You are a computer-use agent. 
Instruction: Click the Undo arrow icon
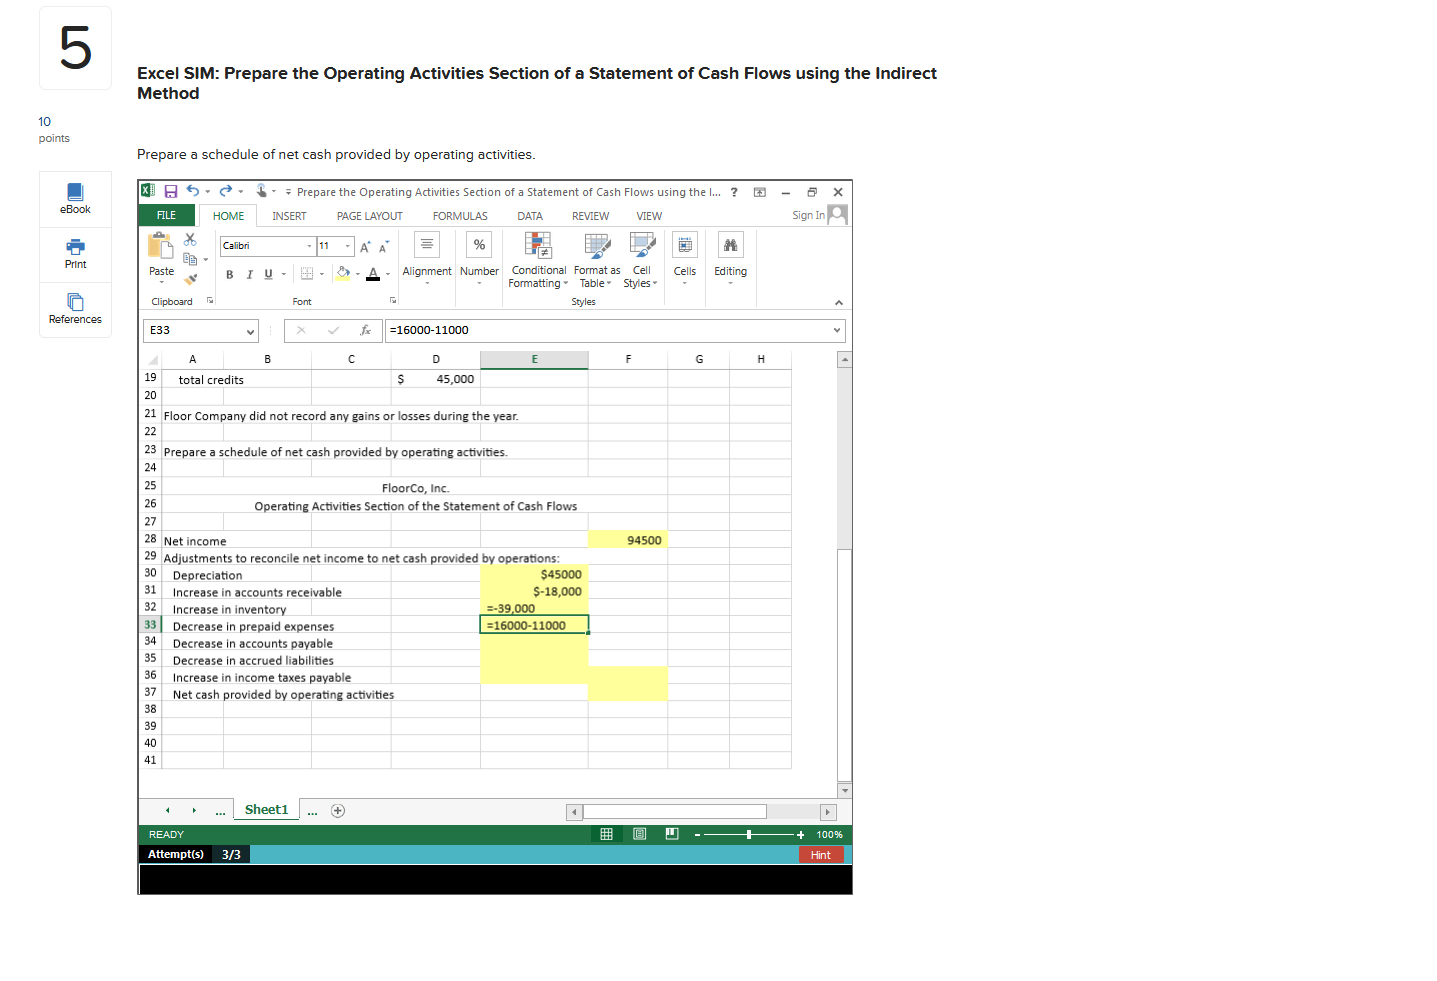(x=194, y=191)
